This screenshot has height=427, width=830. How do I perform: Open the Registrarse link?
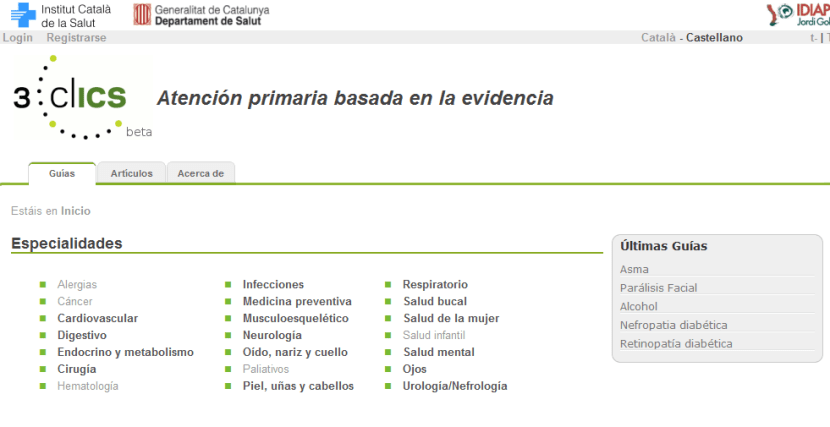(x=76, y=38)
